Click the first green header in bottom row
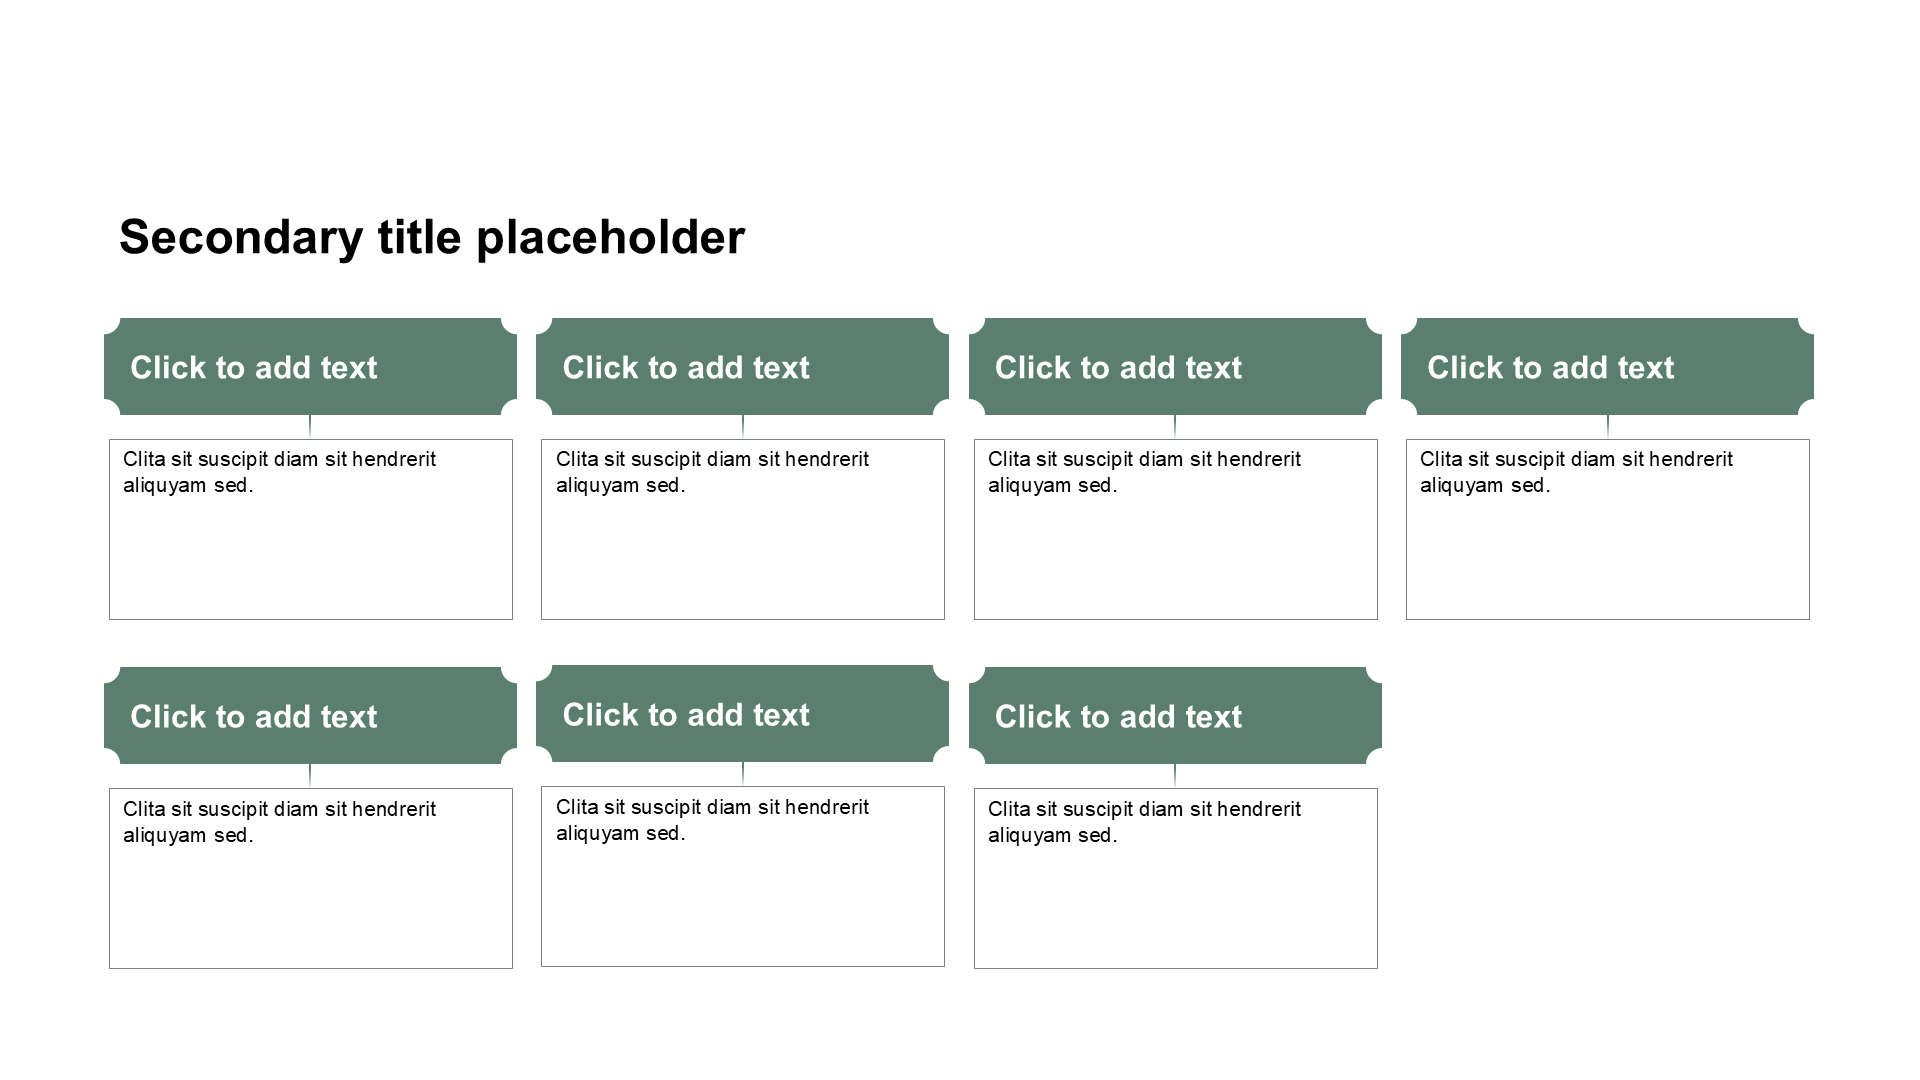 (310, 715)
